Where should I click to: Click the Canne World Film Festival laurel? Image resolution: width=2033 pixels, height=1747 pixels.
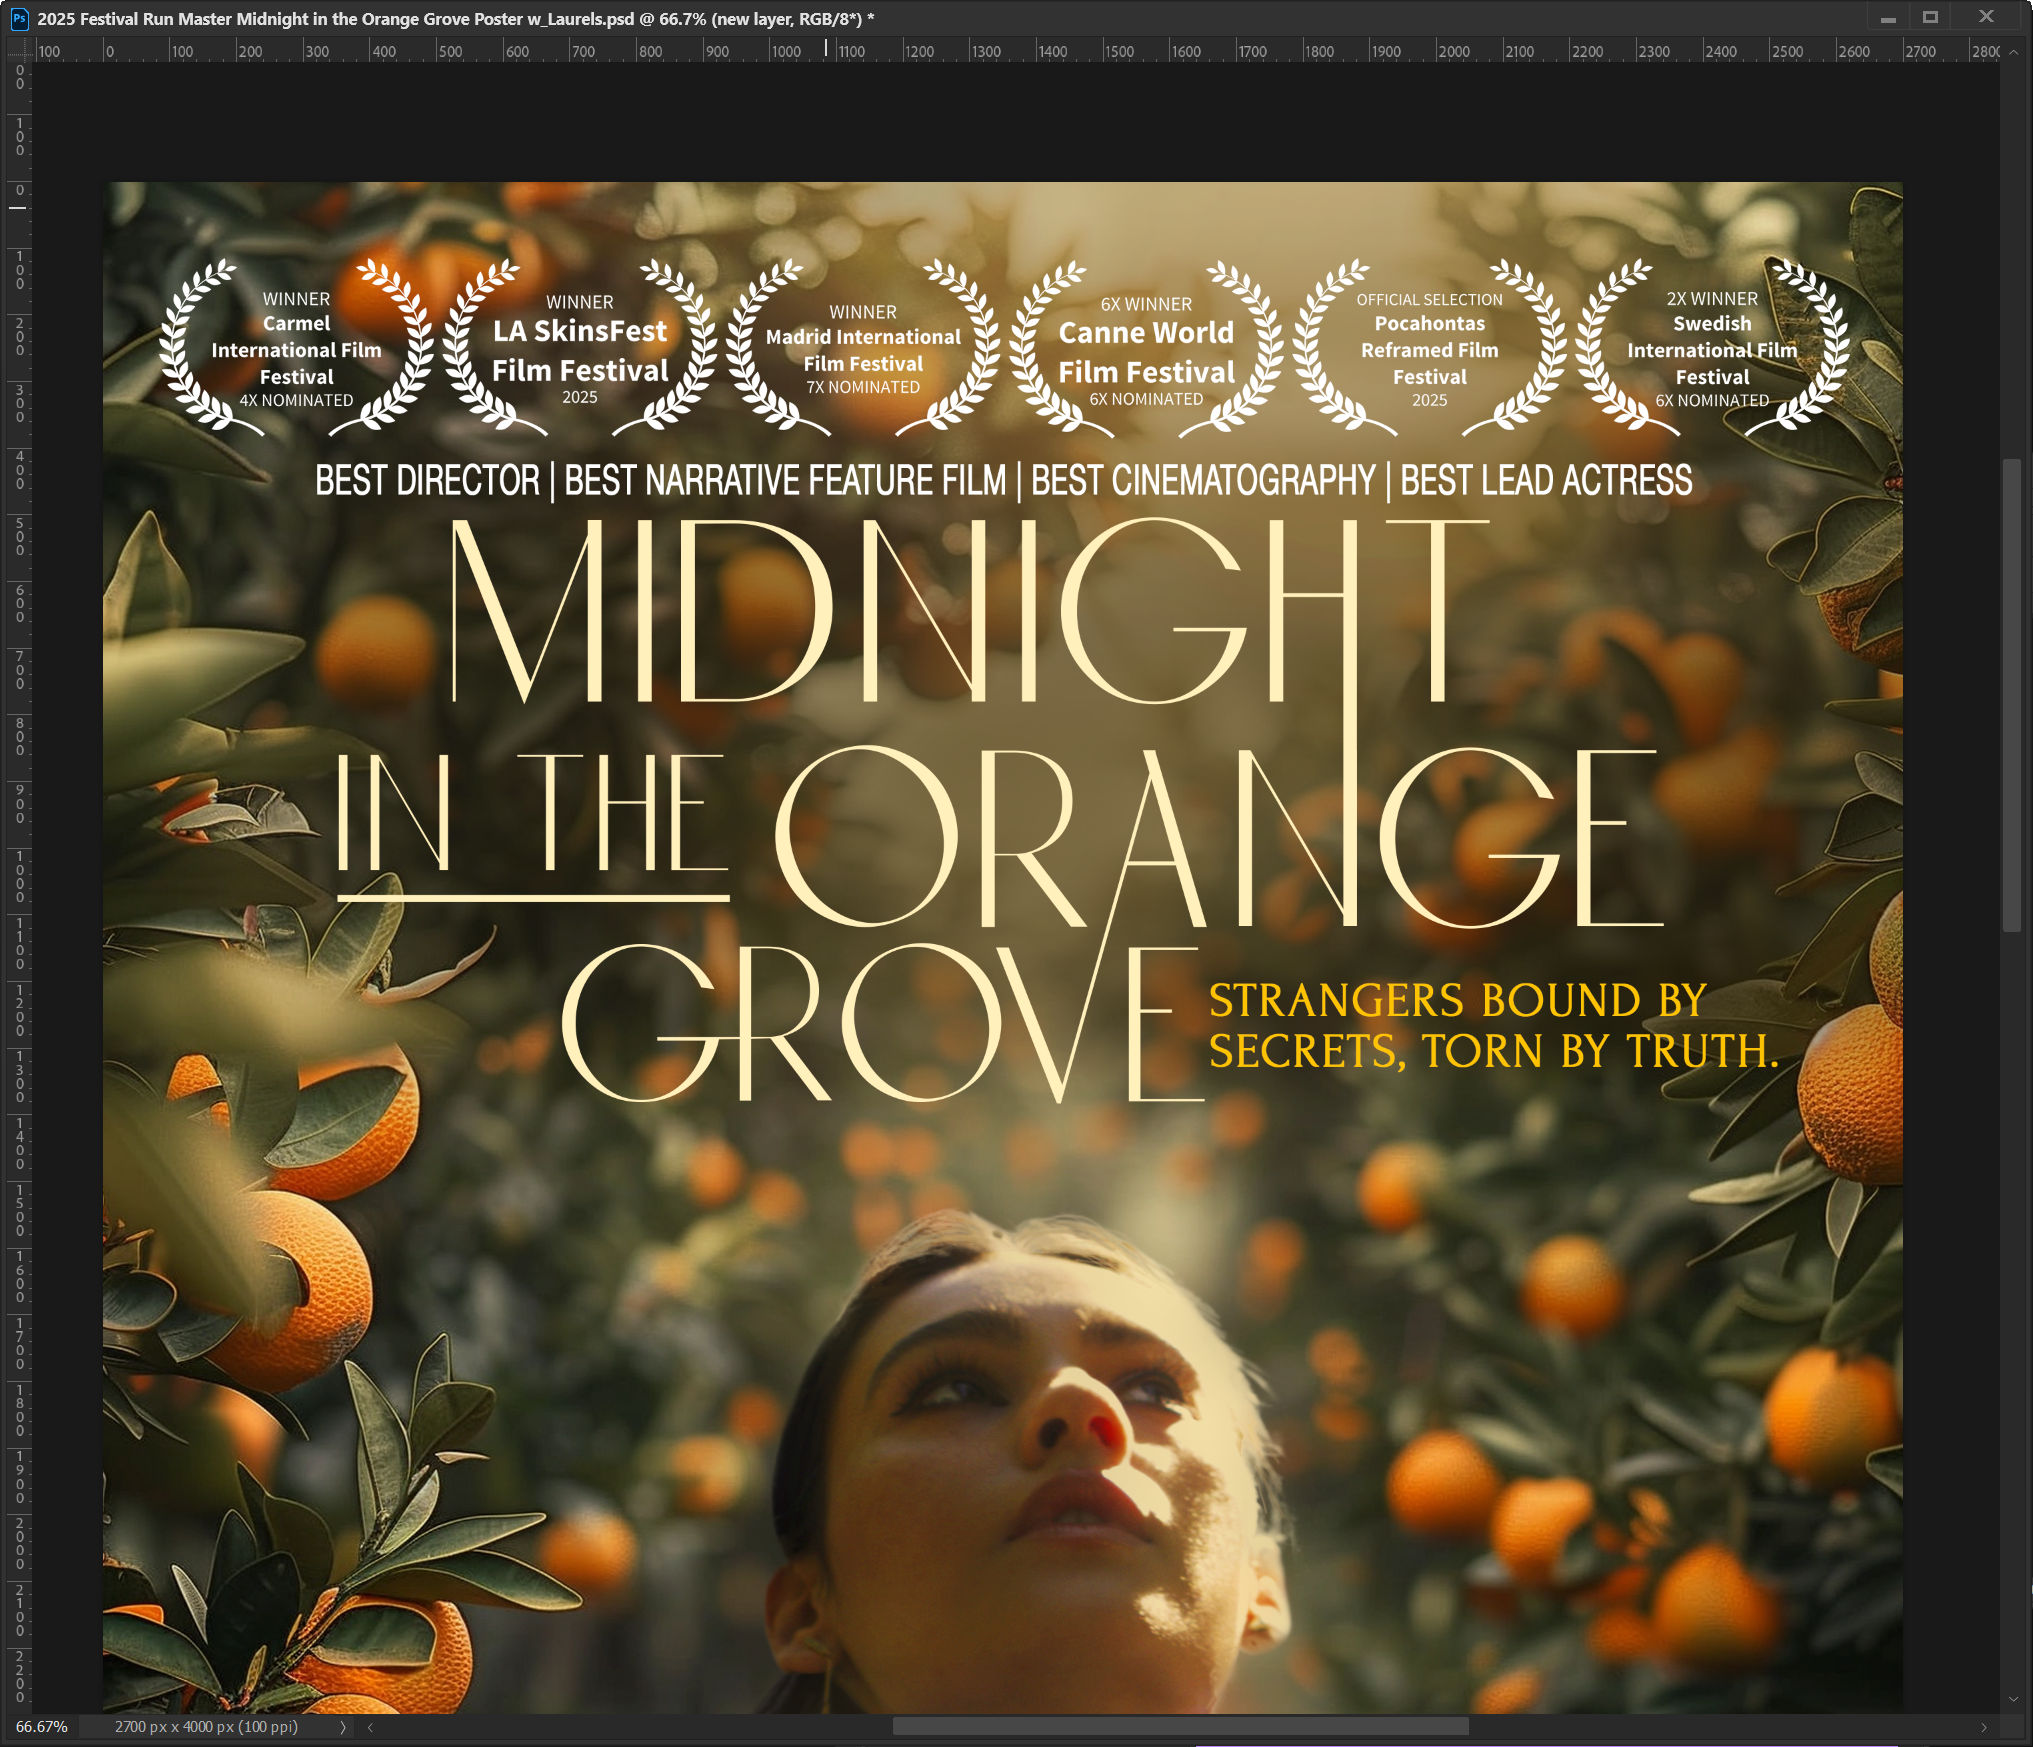click(x=1146, y=351)
